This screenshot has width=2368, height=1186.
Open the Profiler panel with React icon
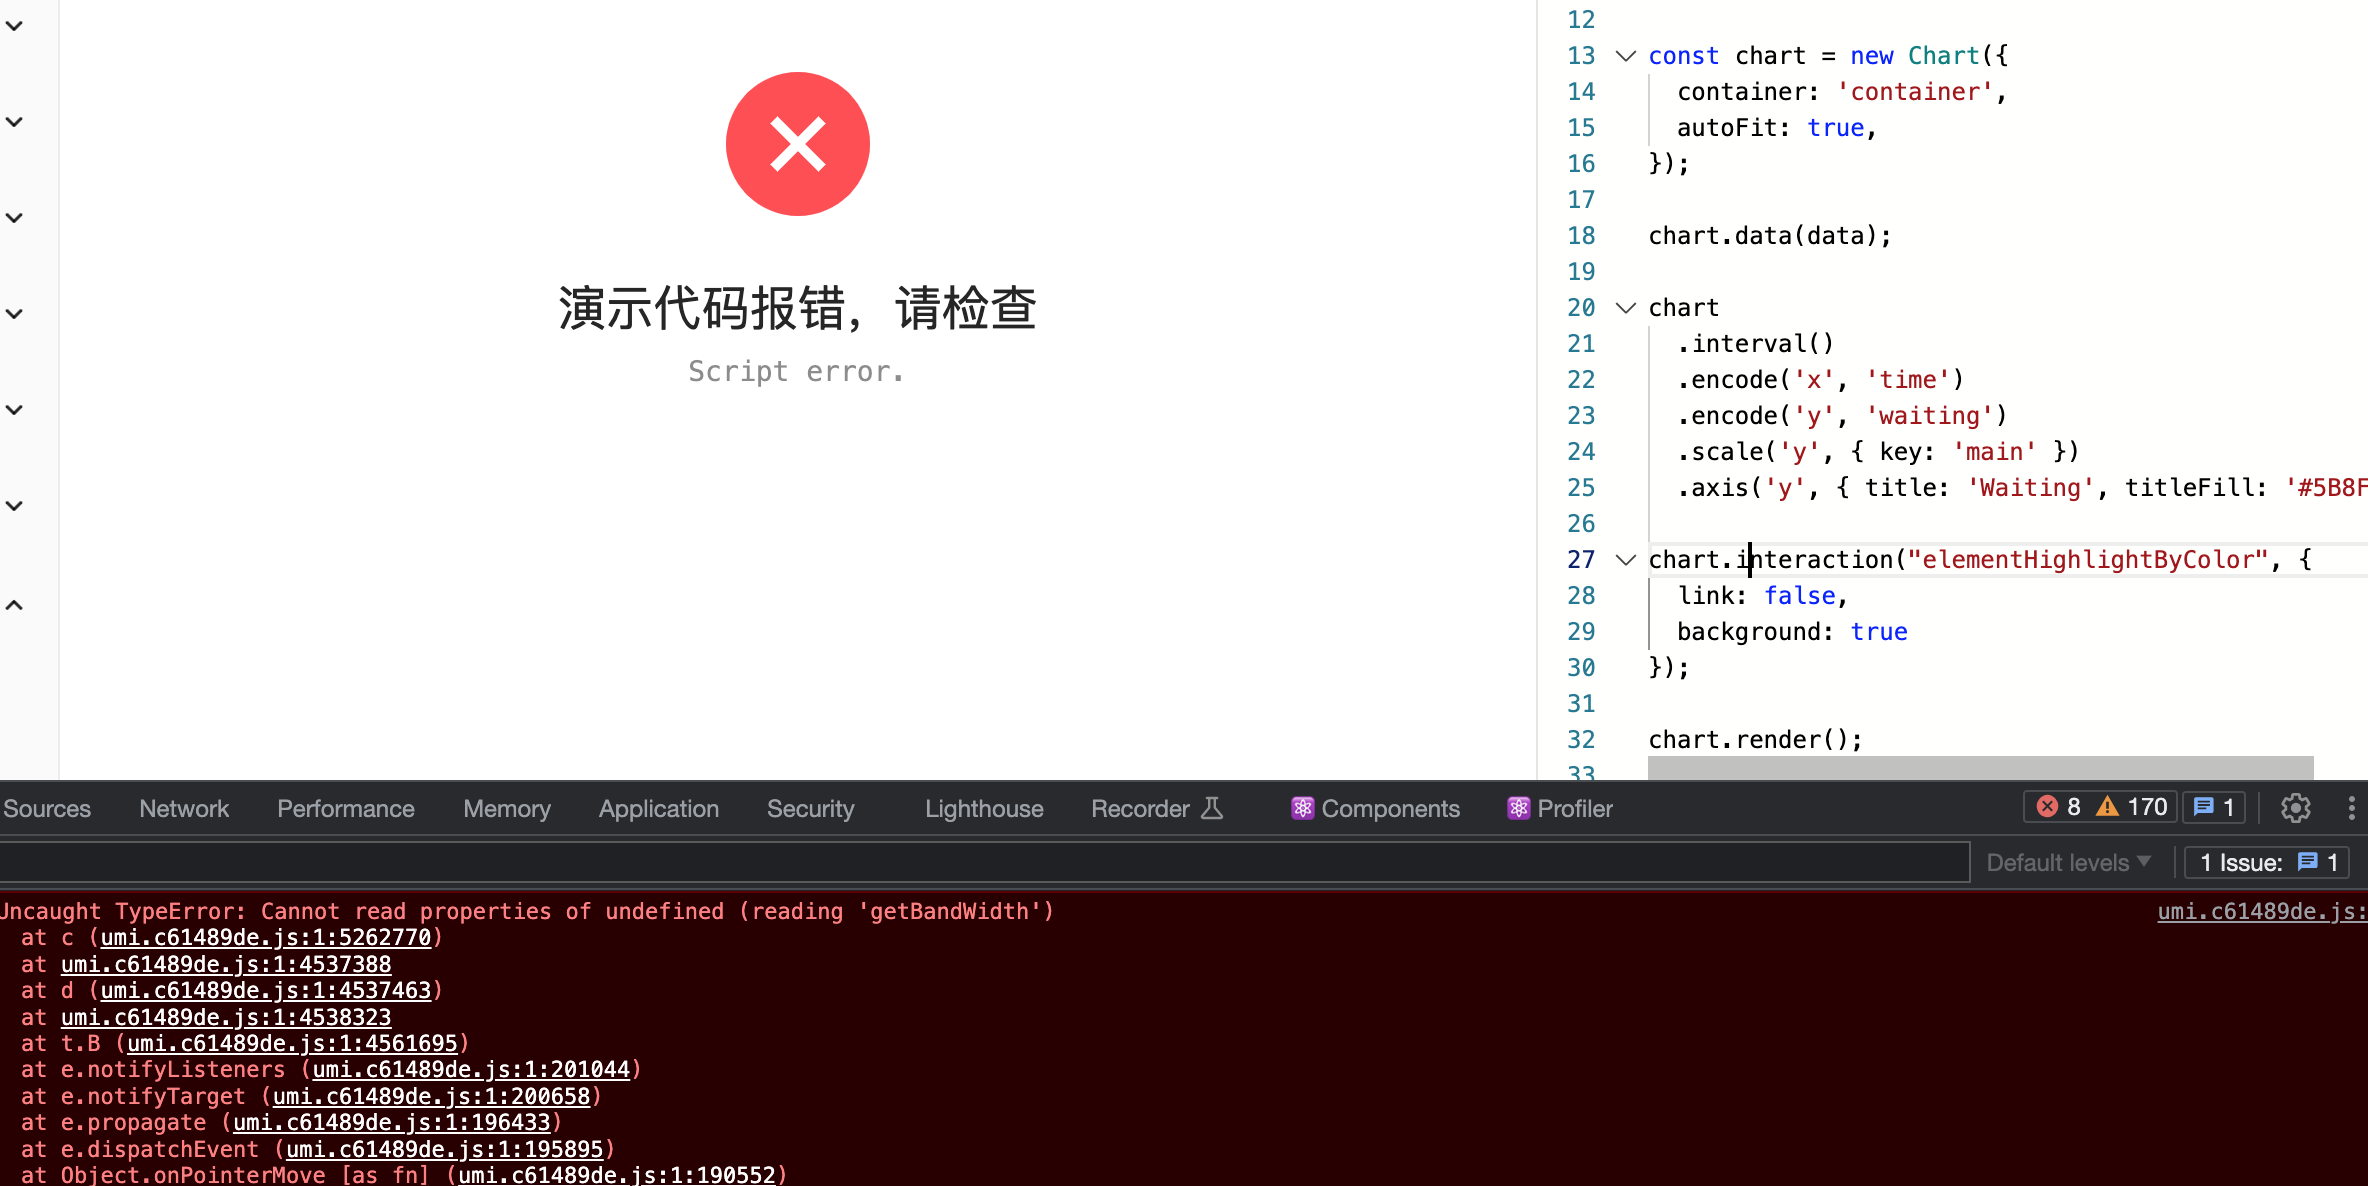(x=1558, y=808)
